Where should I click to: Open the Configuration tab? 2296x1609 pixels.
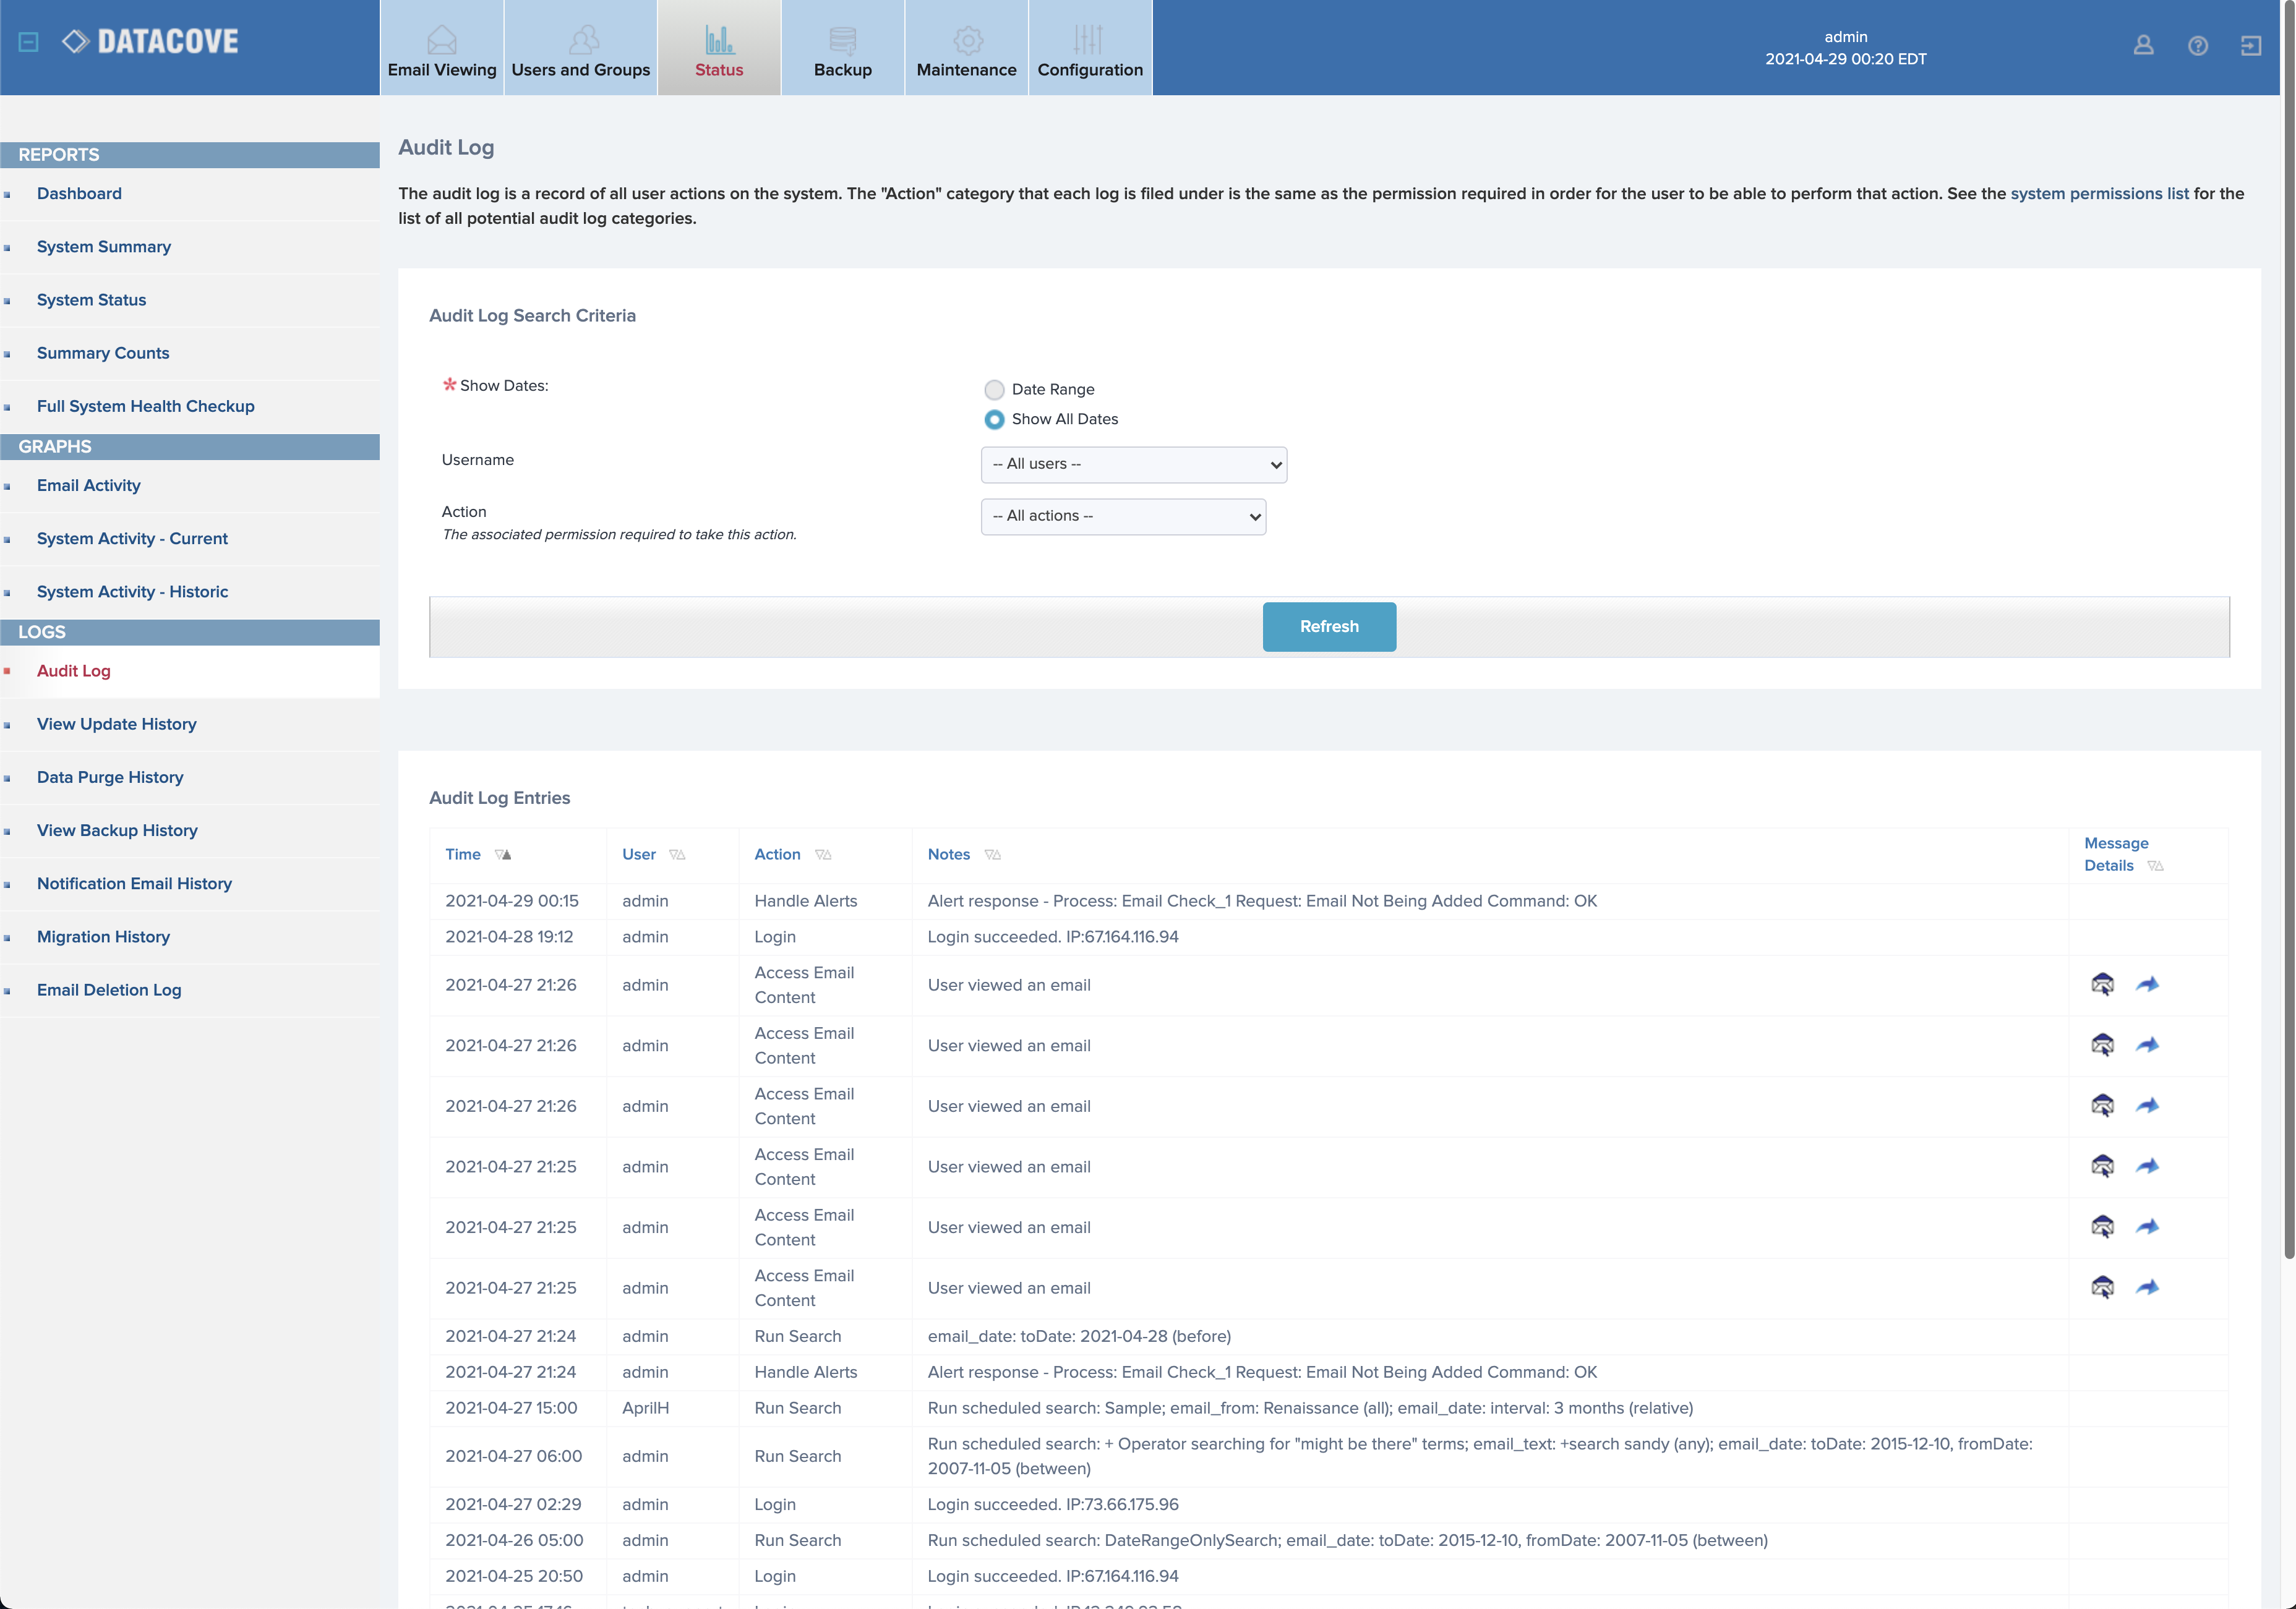pyautogui.click(x=1089, y=48)
